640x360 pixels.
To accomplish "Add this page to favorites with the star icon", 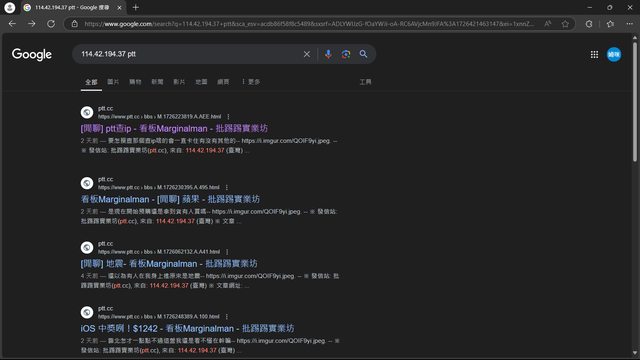I will 565,24.
